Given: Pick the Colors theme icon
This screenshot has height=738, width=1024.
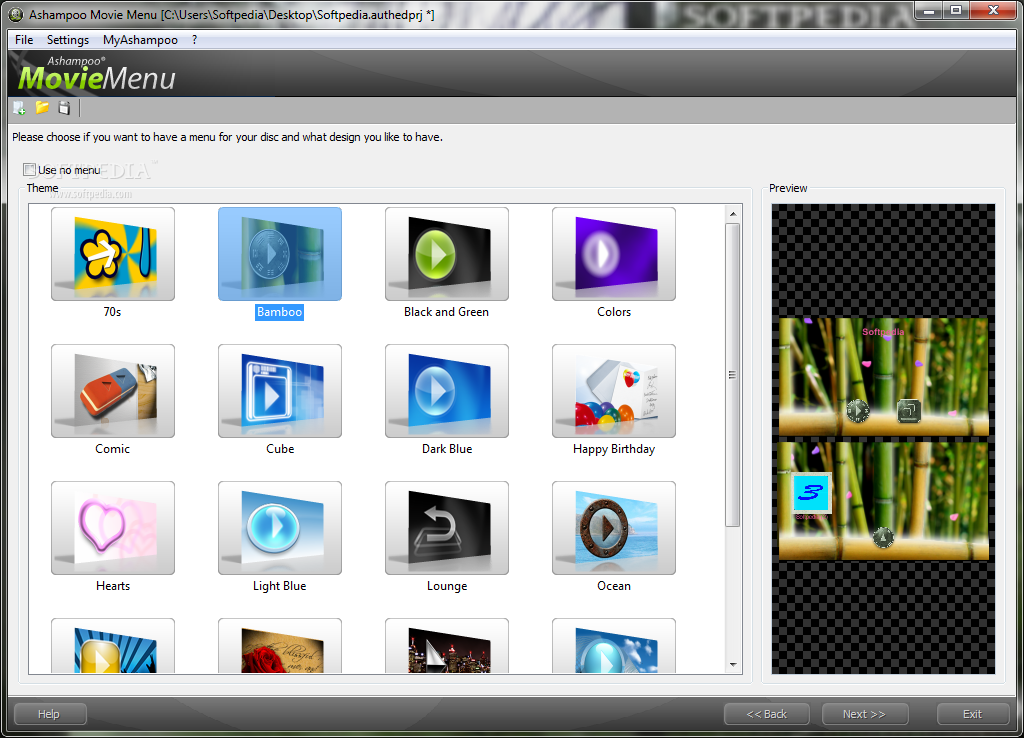Looking at the screenshot, I should (x=614, y=254).
